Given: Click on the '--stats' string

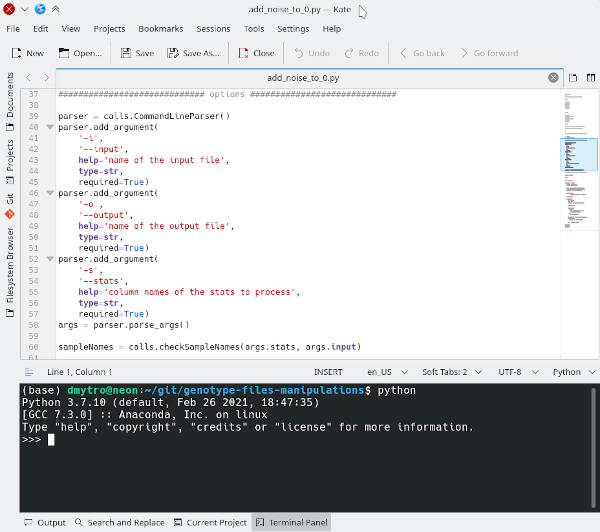Looking at the screenshot, I should (x=103, y=281).
